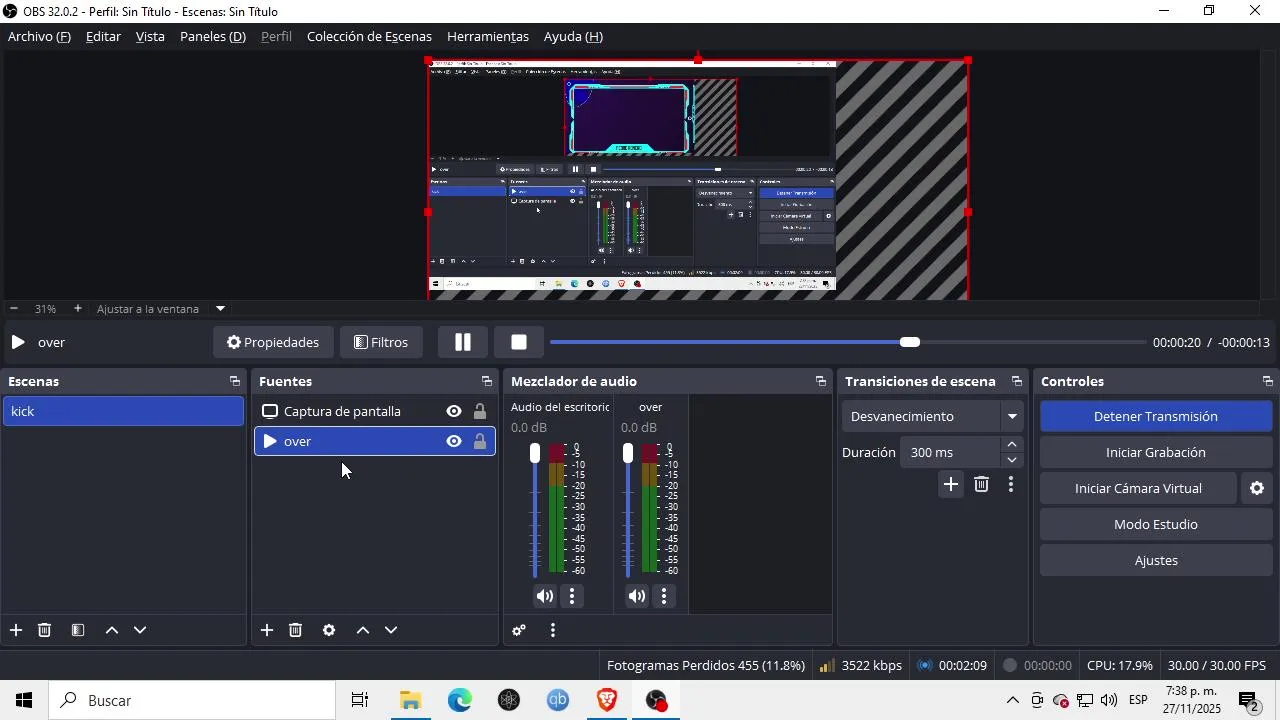This screenshot has height=720, width=1280.
Task: Add a new scene with plus icon
Action: tap(16, 630)
